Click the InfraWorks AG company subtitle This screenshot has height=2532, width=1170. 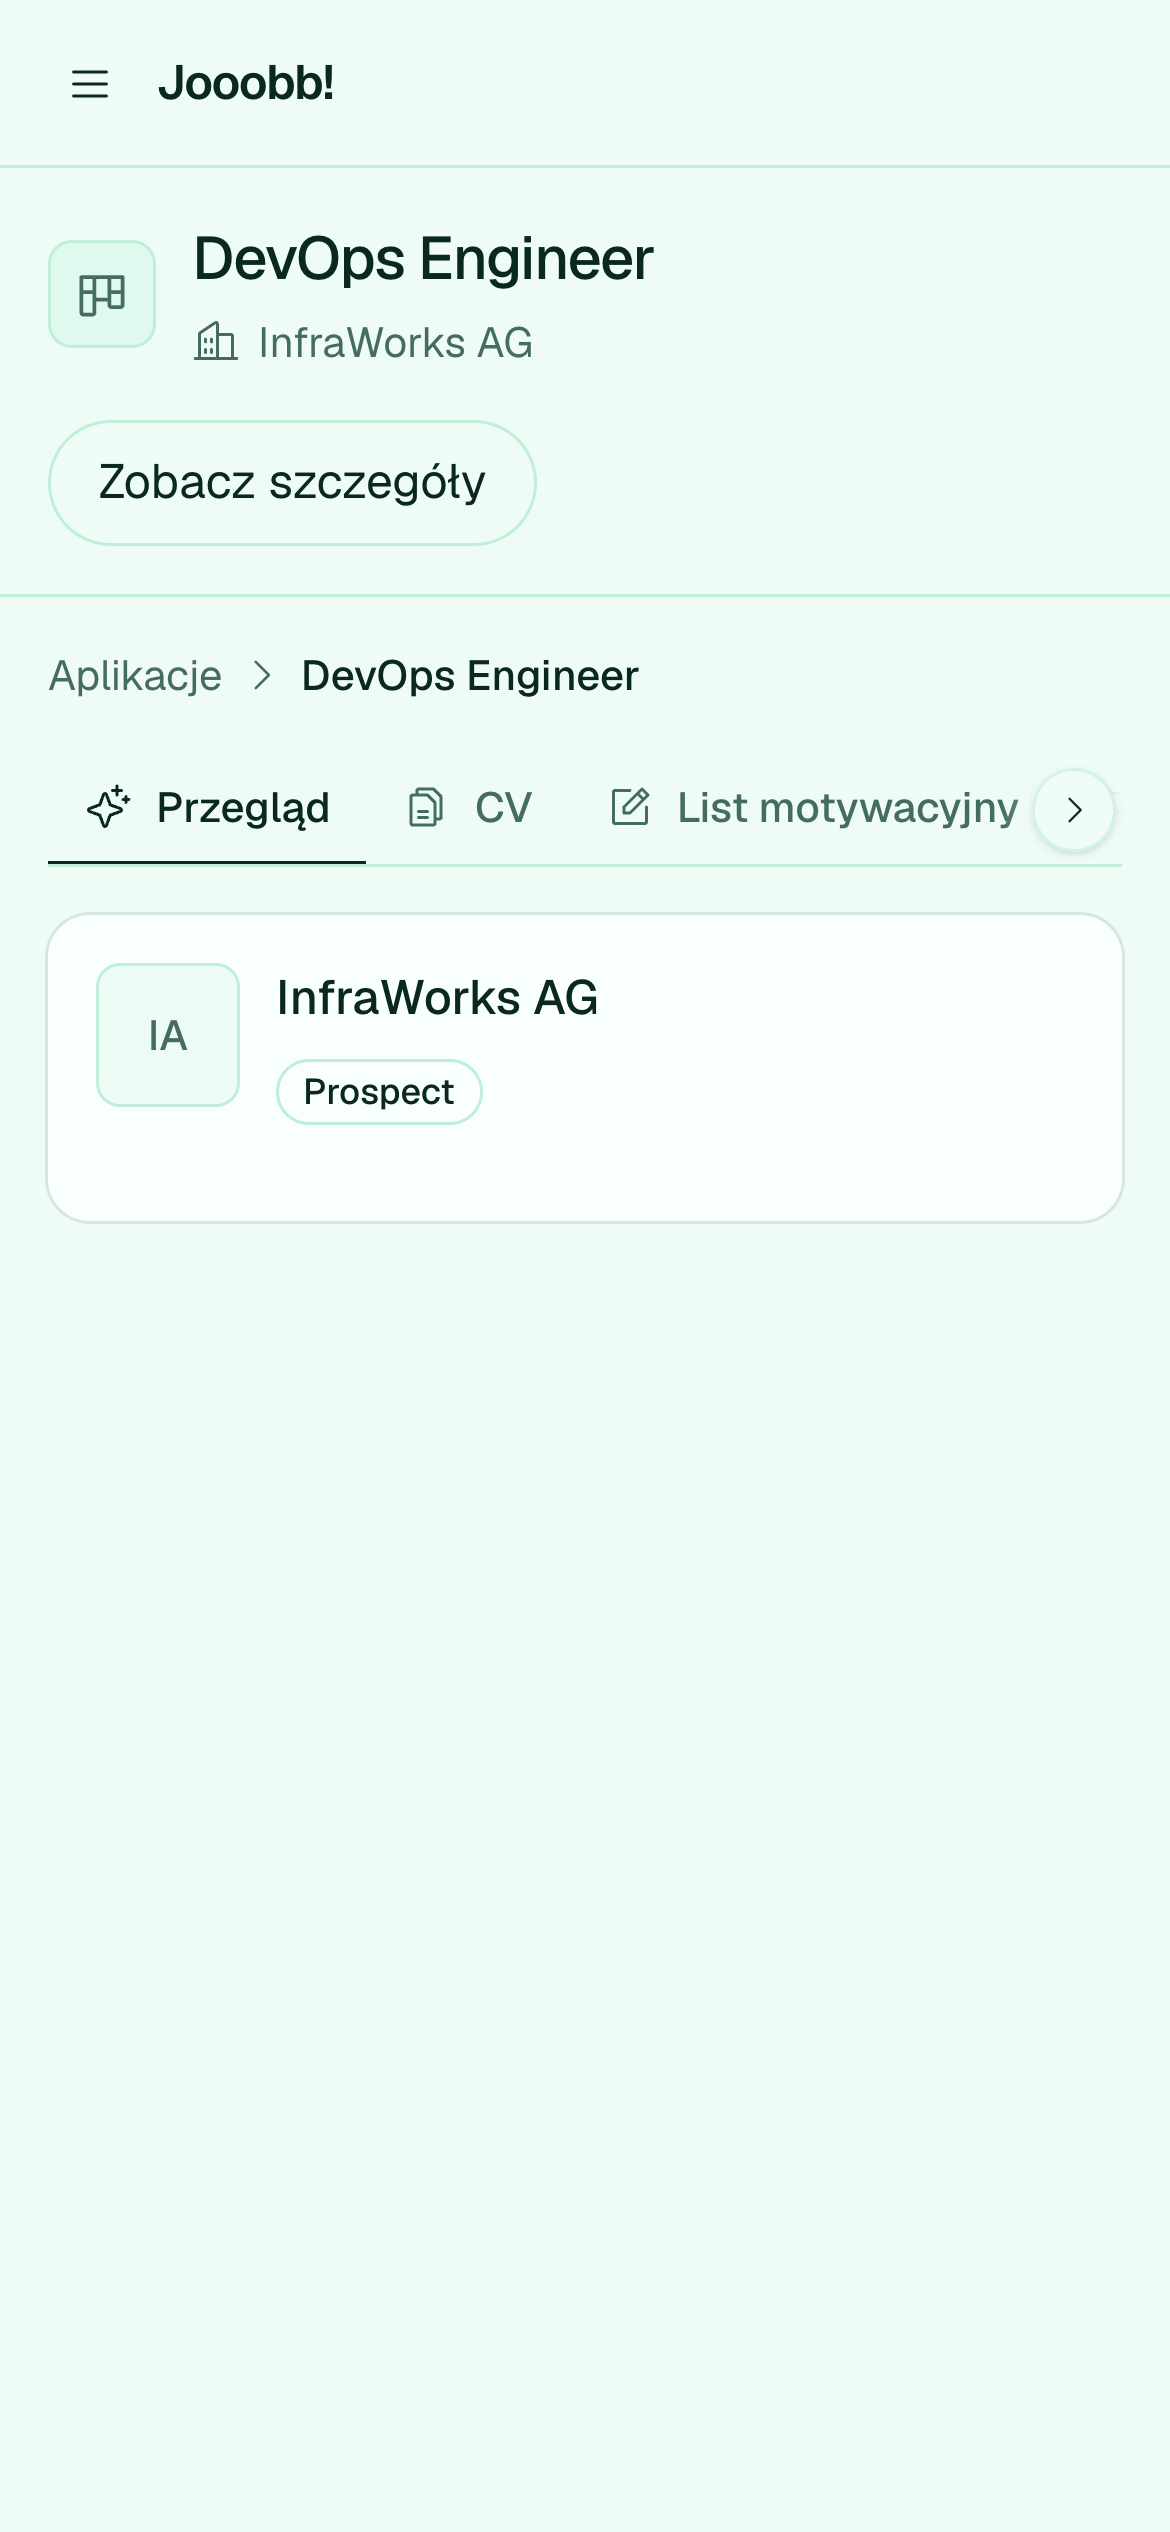(396, 343)
